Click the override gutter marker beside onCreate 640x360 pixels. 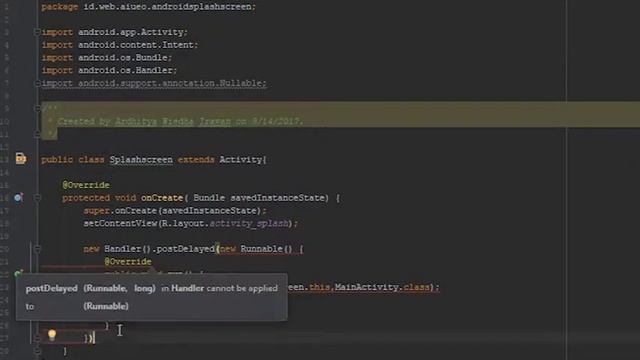point(18,198)
